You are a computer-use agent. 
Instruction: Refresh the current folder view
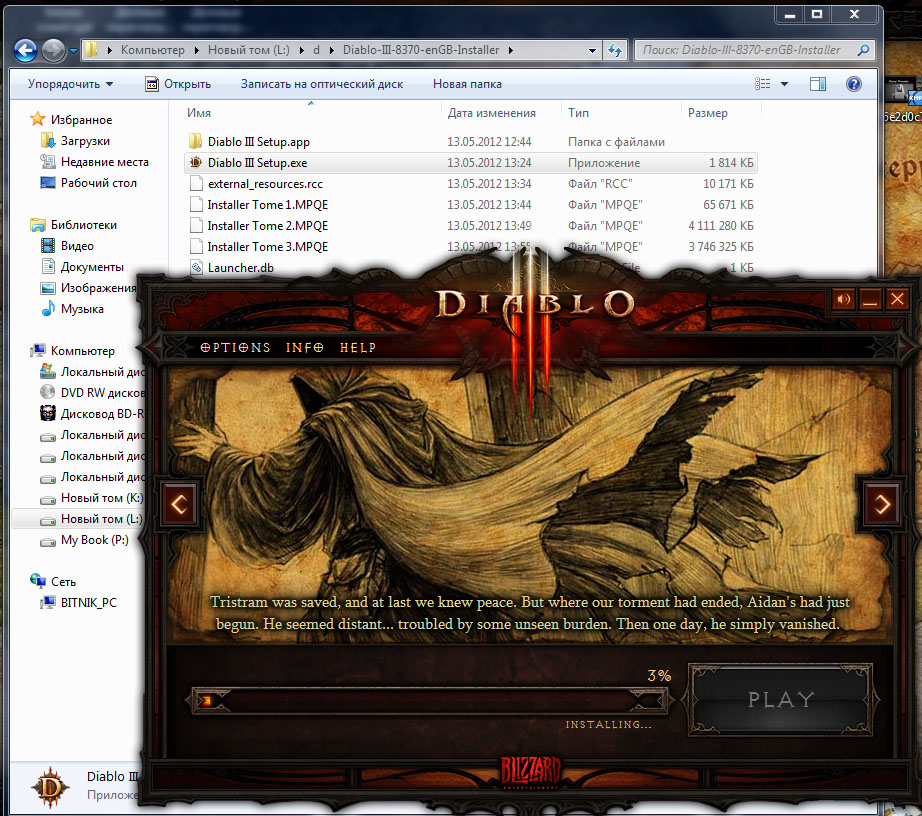[x=615, y=49]
